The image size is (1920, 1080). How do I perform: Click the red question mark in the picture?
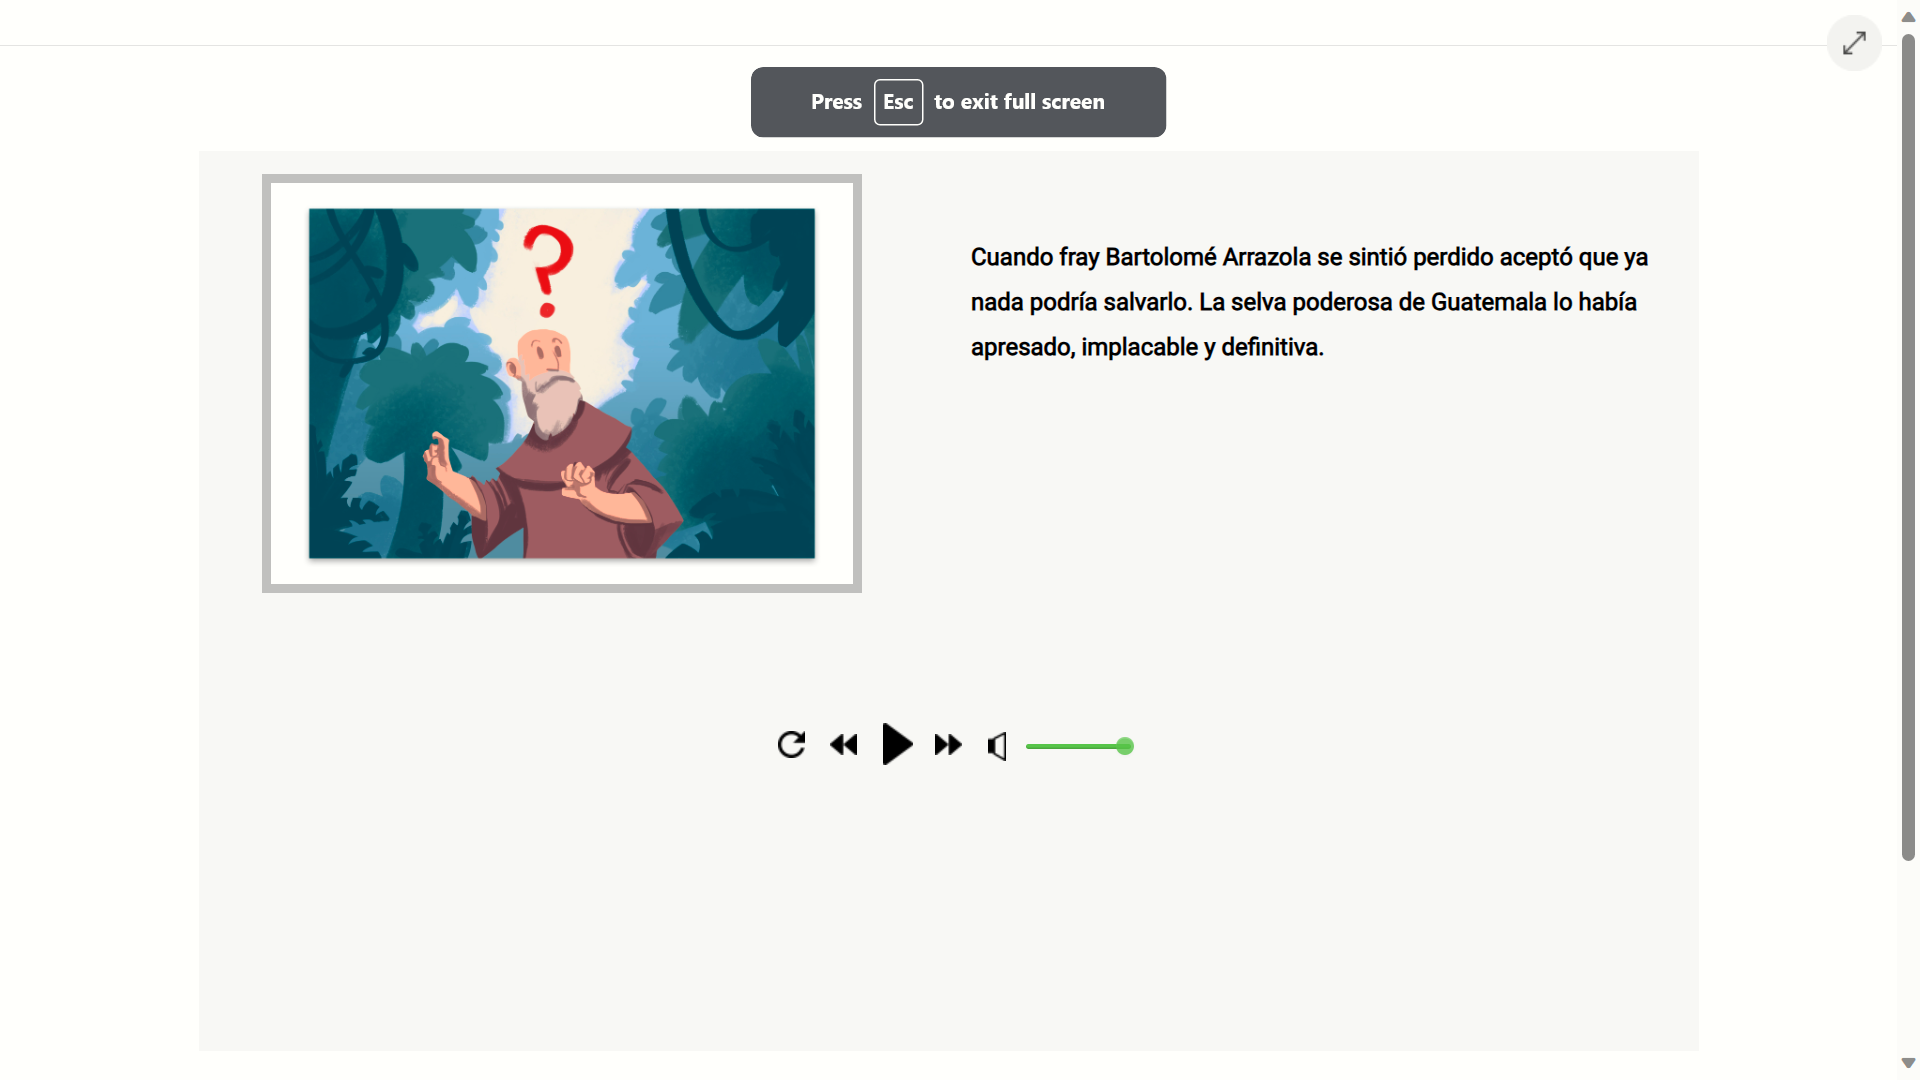(x=548, y=270)
